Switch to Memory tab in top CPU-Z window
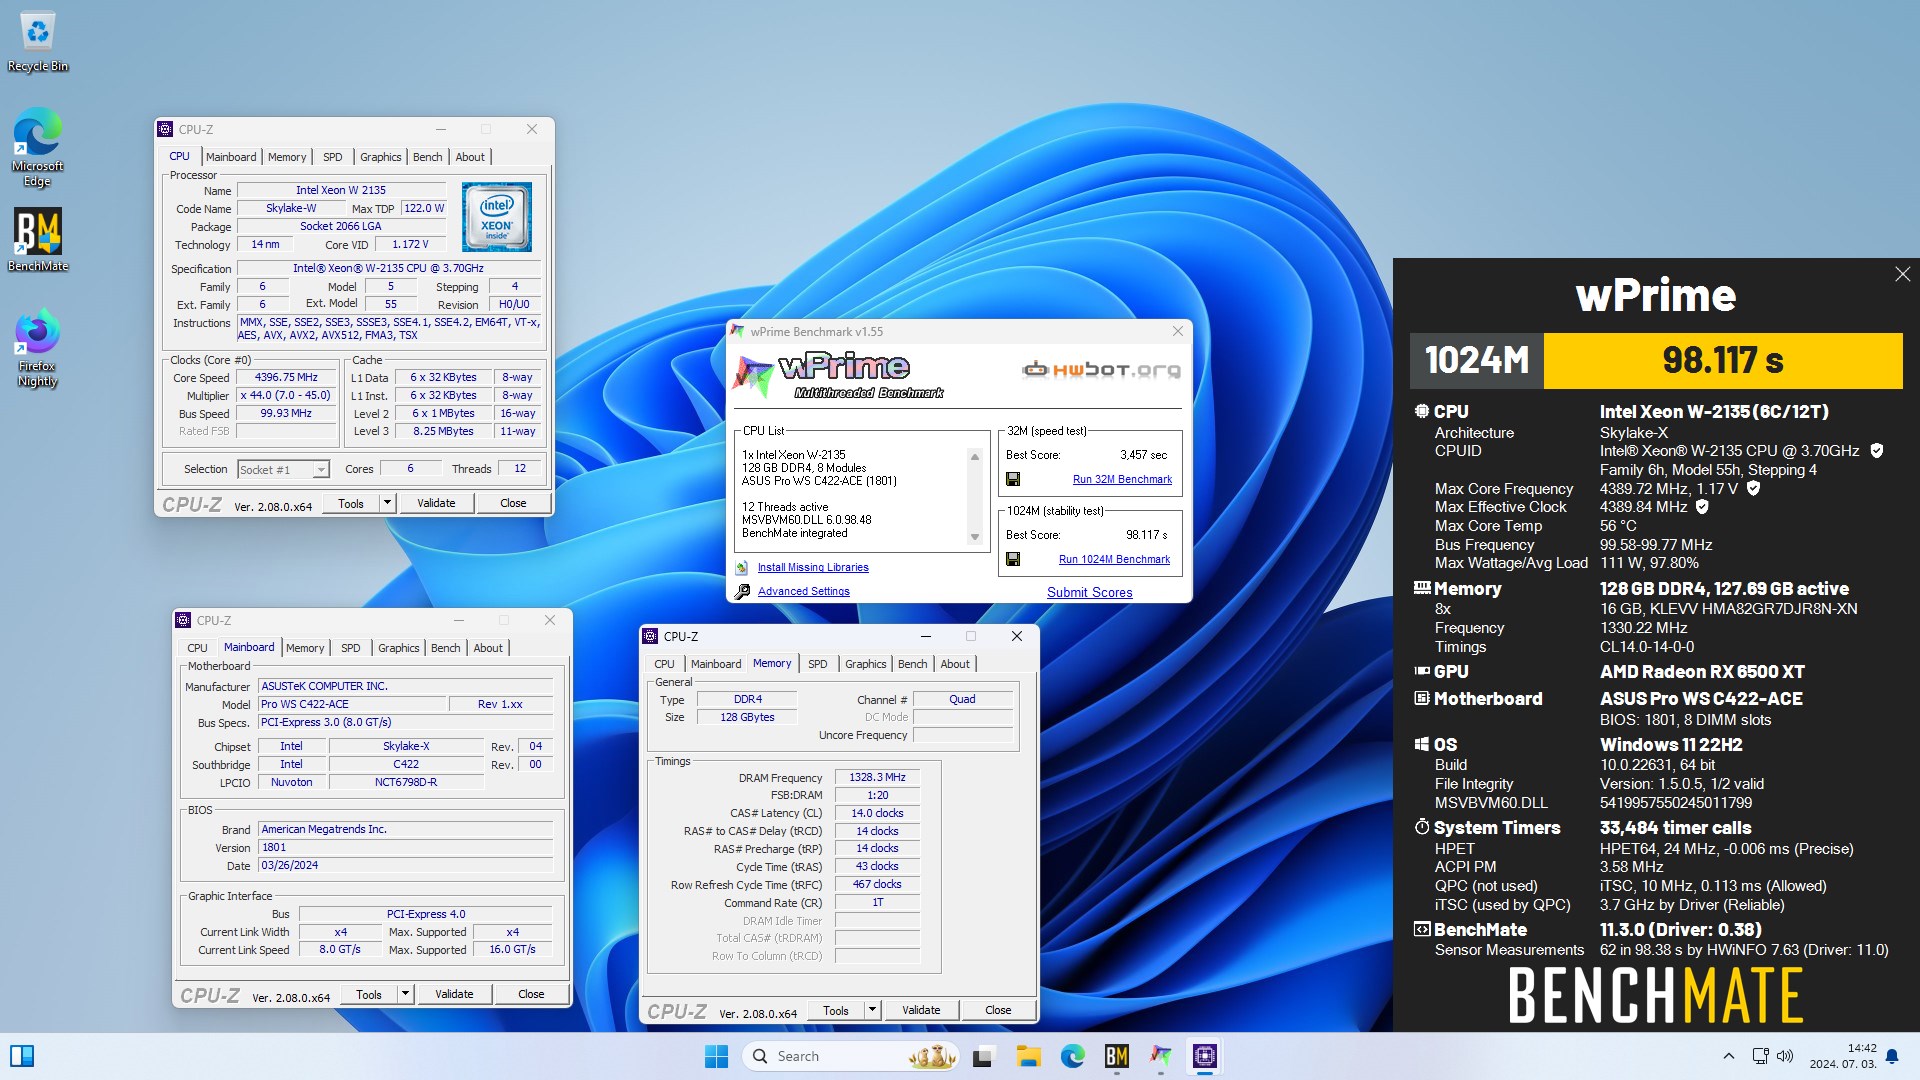Image resolution: width=1920 pixels, height=1080 pixels. click(x=287, y=157)
